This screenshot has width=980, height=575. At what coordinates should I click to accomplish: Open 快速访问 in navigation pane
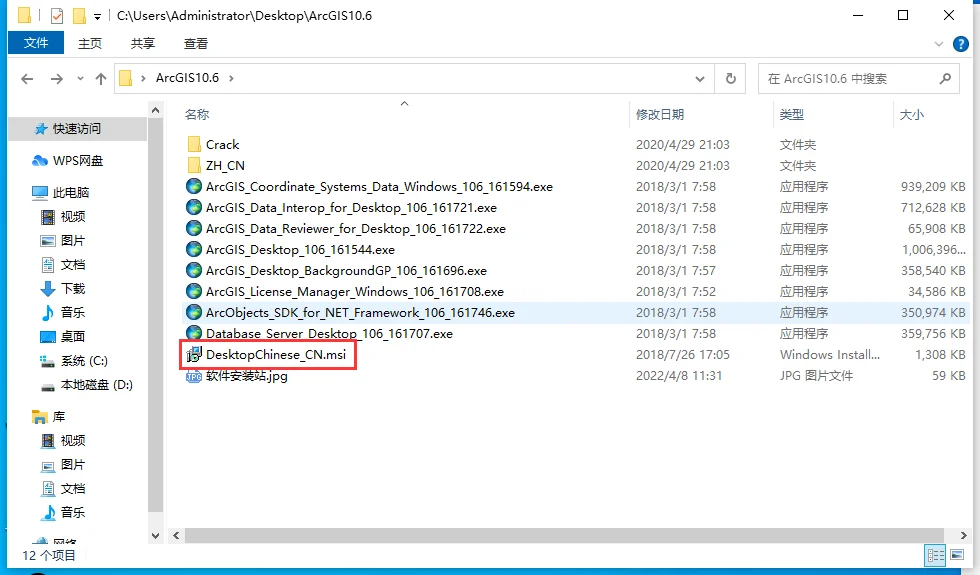pyautogui.click(x=77, y=129)
